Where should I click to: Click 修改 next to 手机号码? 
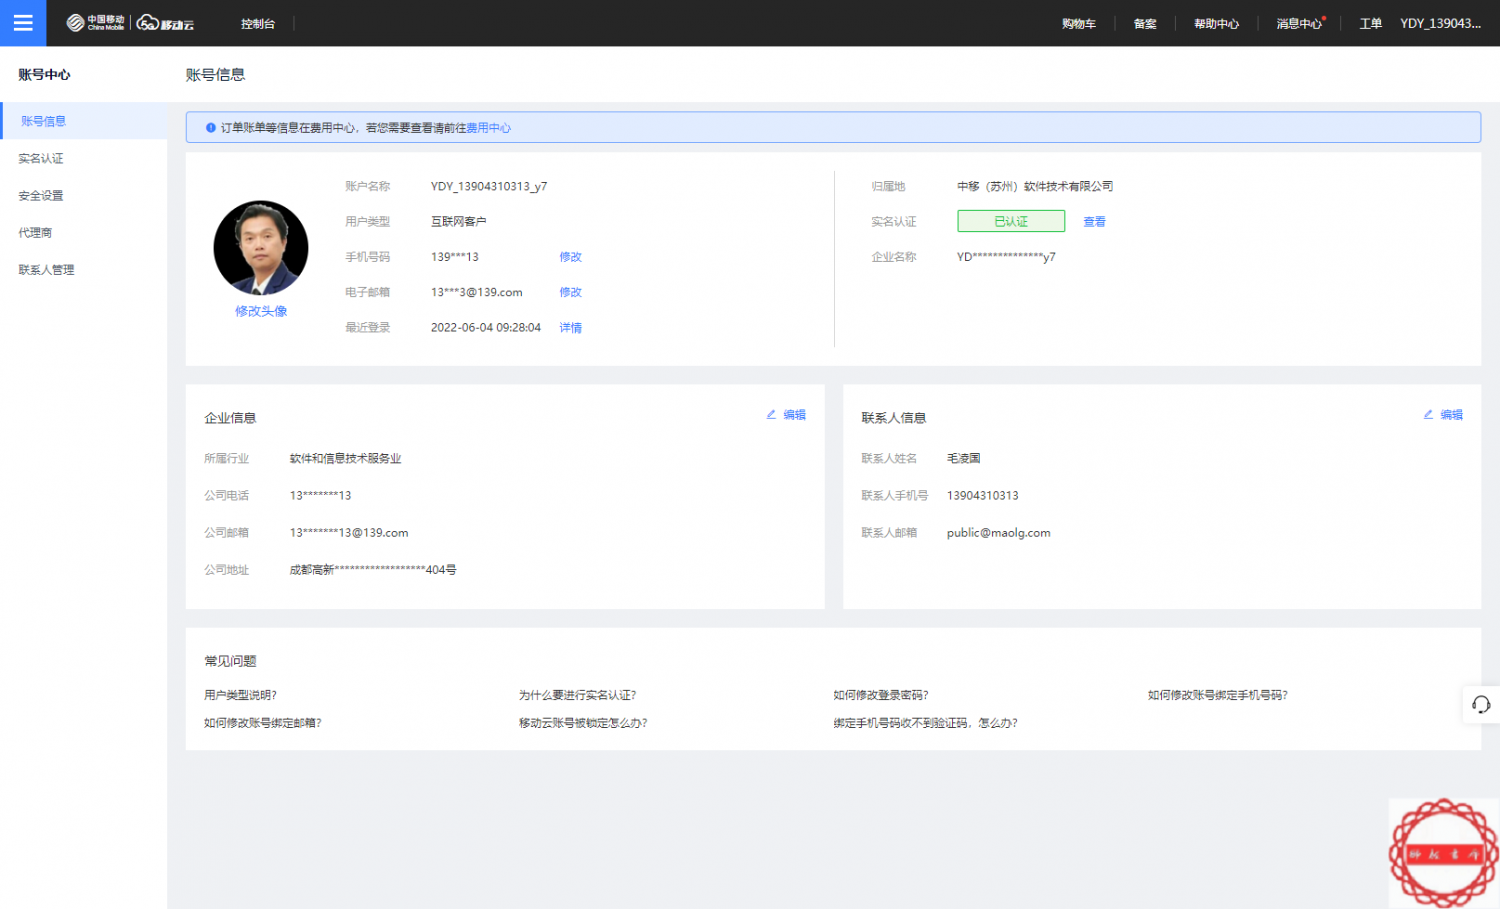tap(570, 257)
